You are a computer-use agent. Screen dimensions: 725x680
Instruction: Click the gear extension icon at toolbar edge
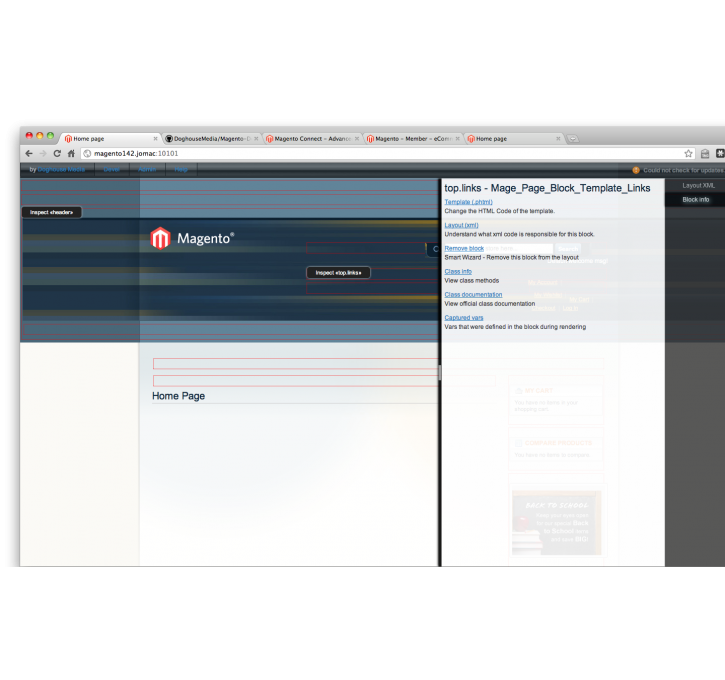coord(720,153)
